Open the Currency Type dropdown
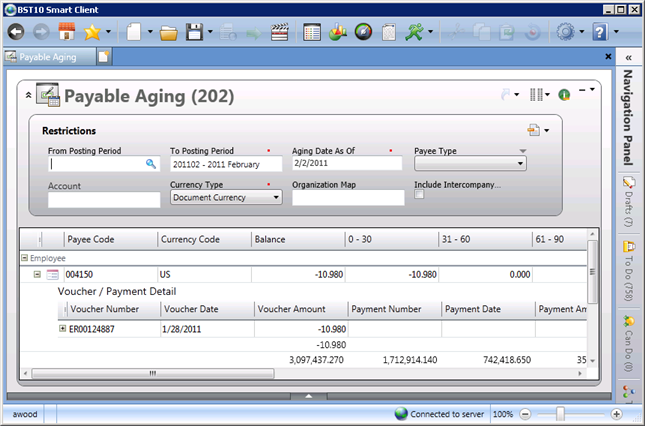The height and width of the screenshot is (426, 645). pyautogui.click(x=276, y=198)
